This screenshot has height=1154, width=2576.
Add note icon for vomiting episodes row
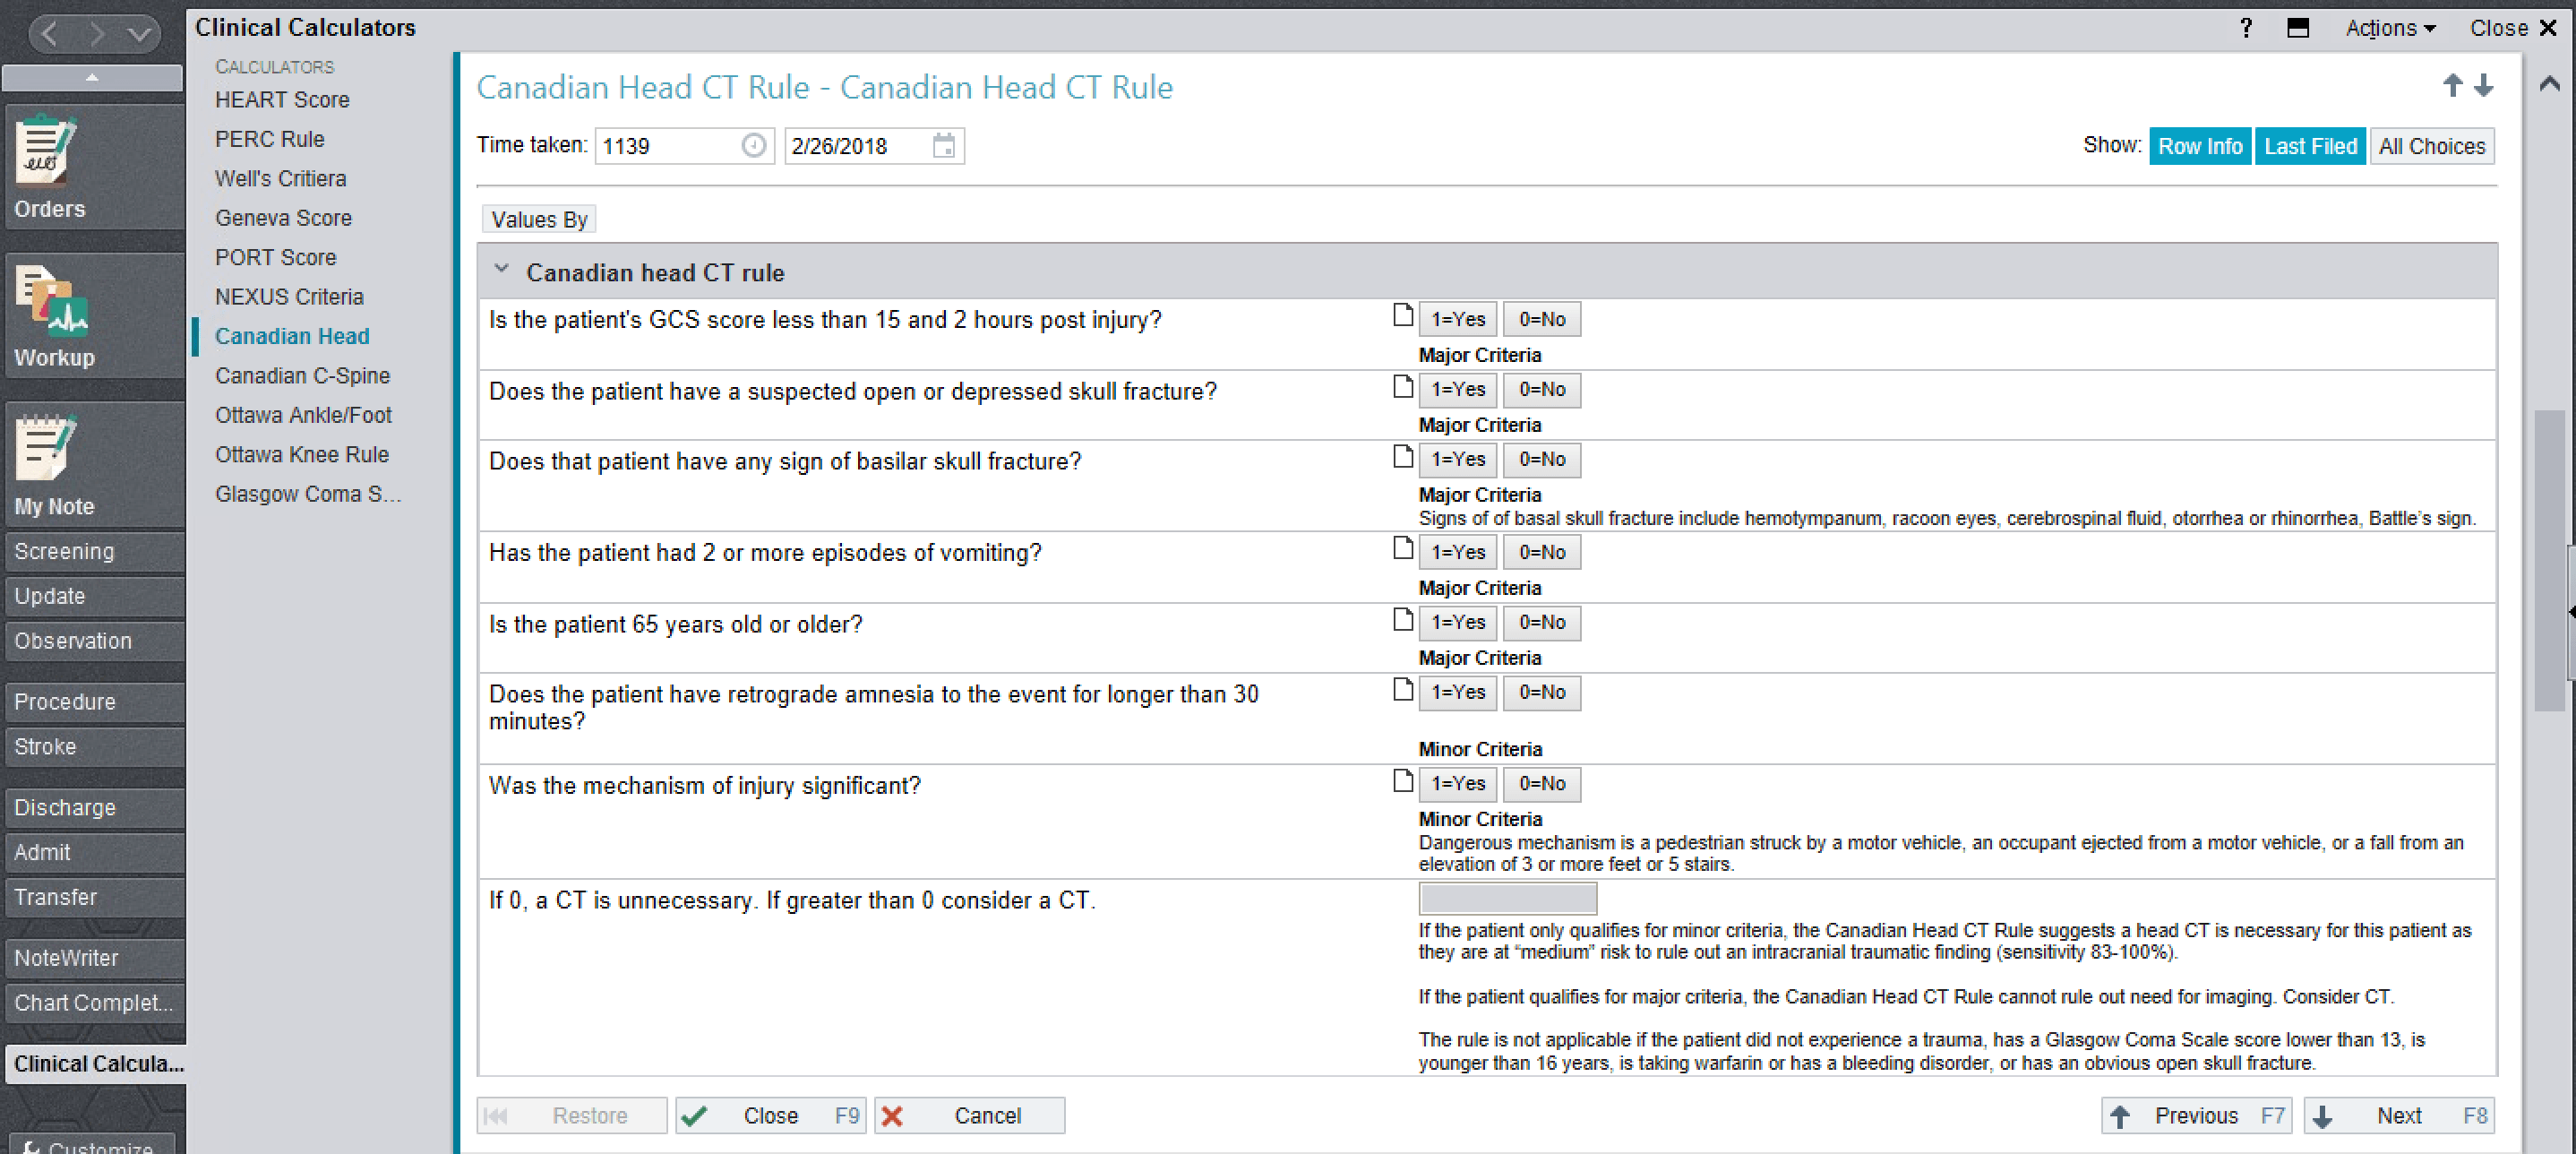(x=1403, y=548)
